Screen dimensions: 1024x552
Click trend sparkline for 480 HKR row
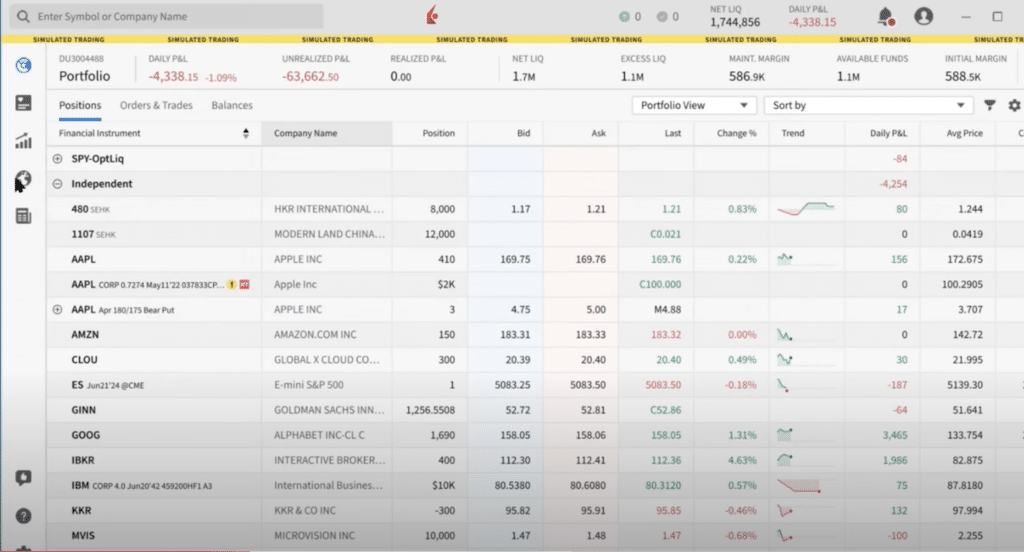point(806,209)
